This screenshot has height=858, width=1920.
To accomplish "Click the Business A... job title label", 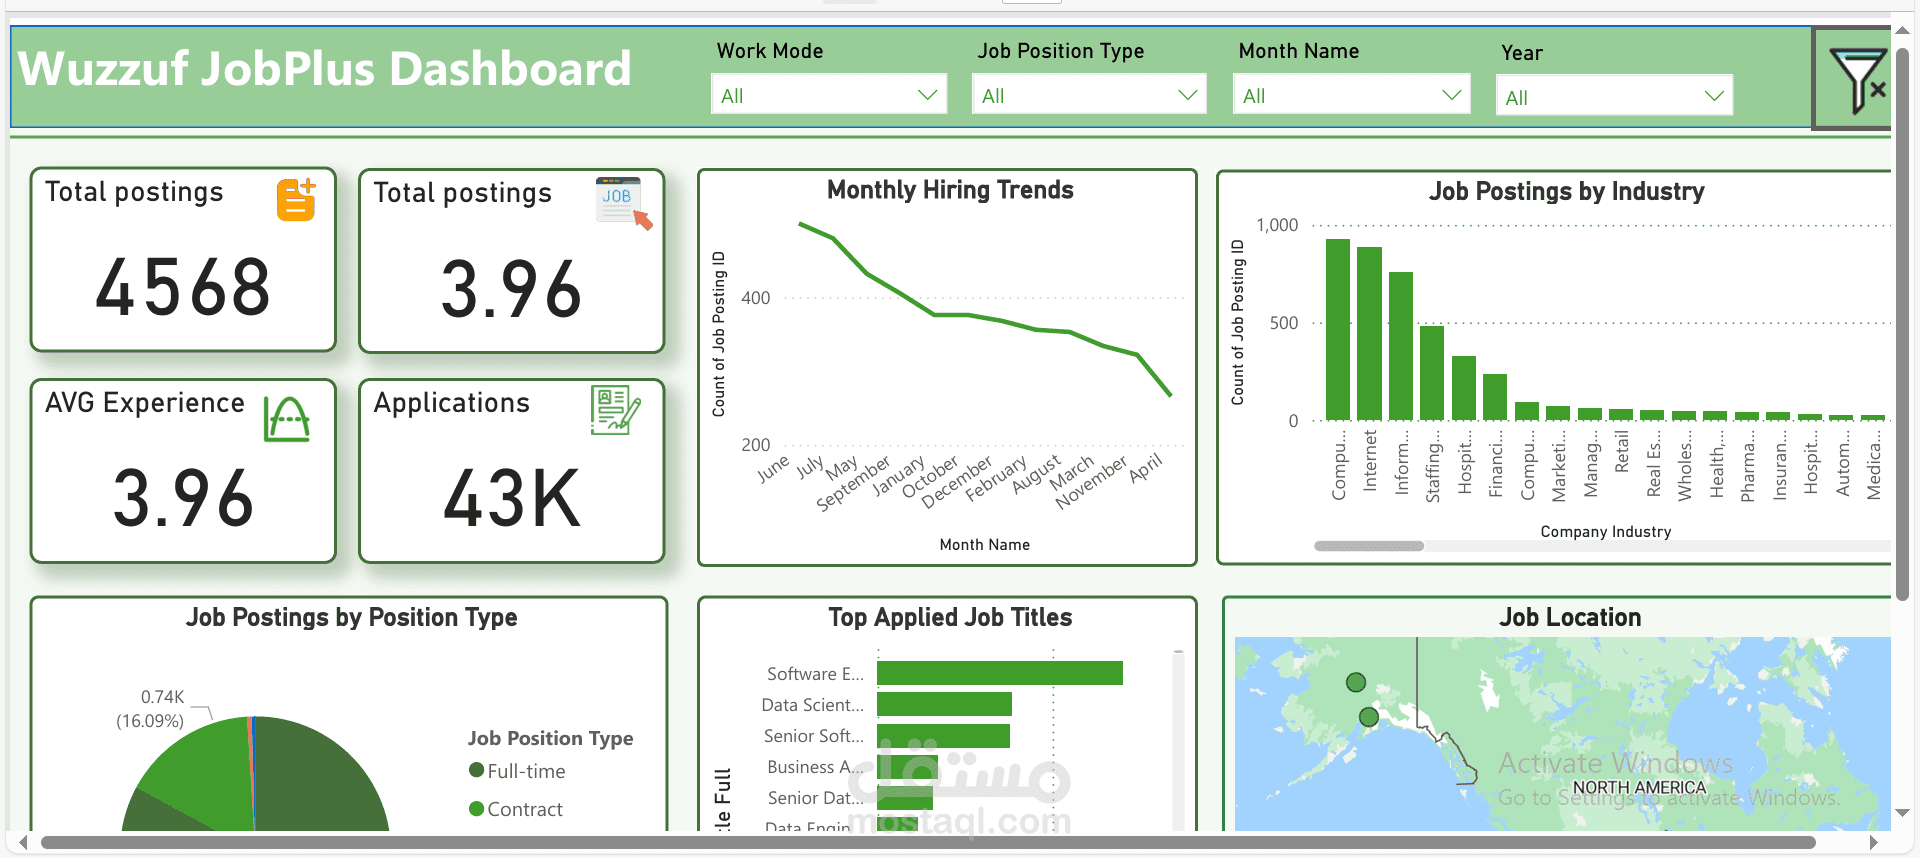I will pyautogui.click(x=815, y=766).
